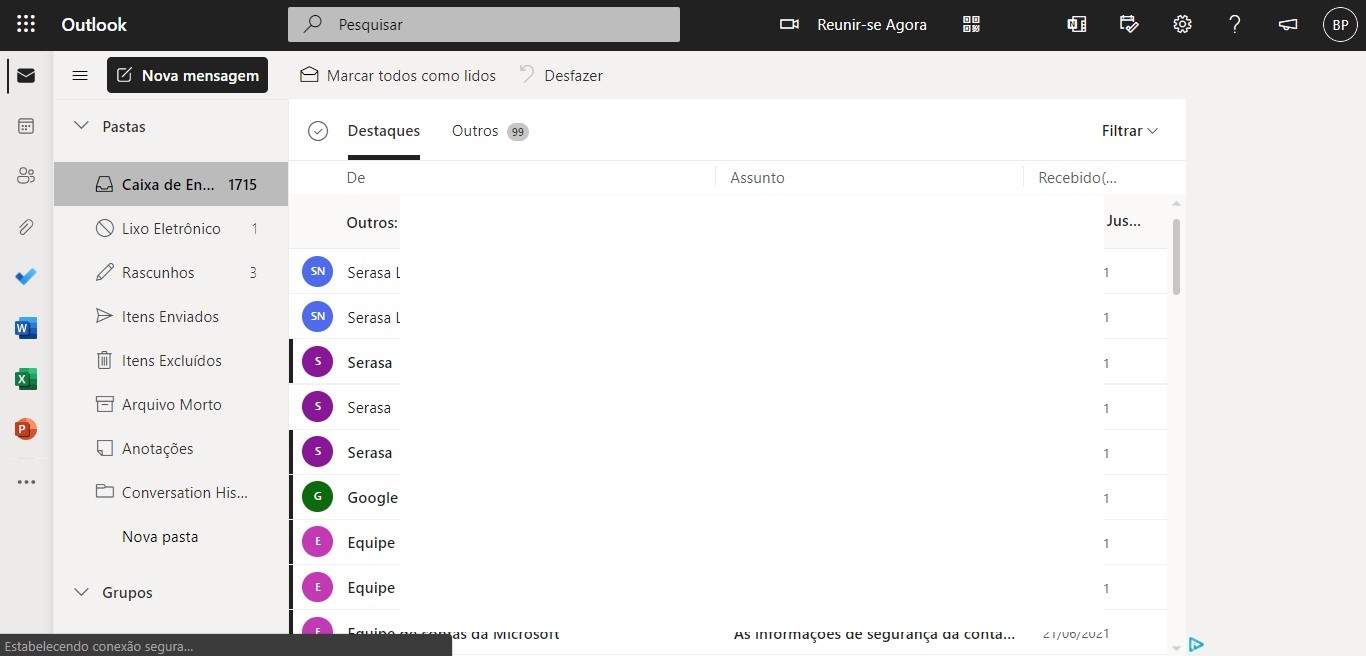Launch Word from the left rail
Viewport: 1366px width, 656px height.
[26, 328]
